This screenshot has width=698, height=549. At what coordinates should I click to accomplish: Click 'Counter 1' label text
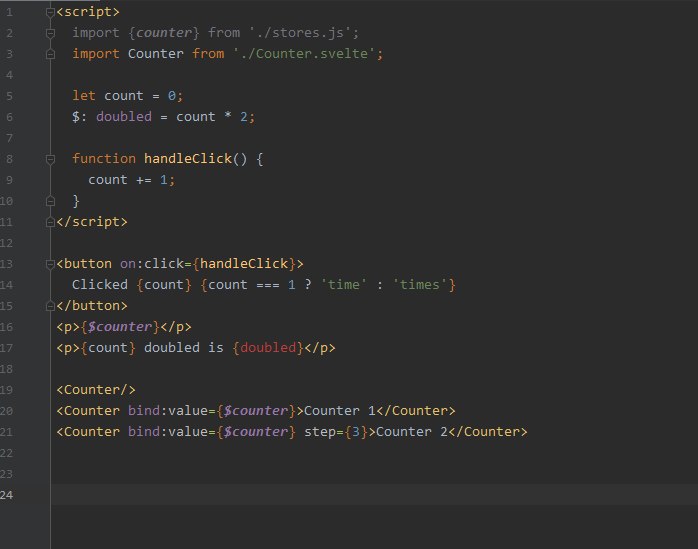340,411
